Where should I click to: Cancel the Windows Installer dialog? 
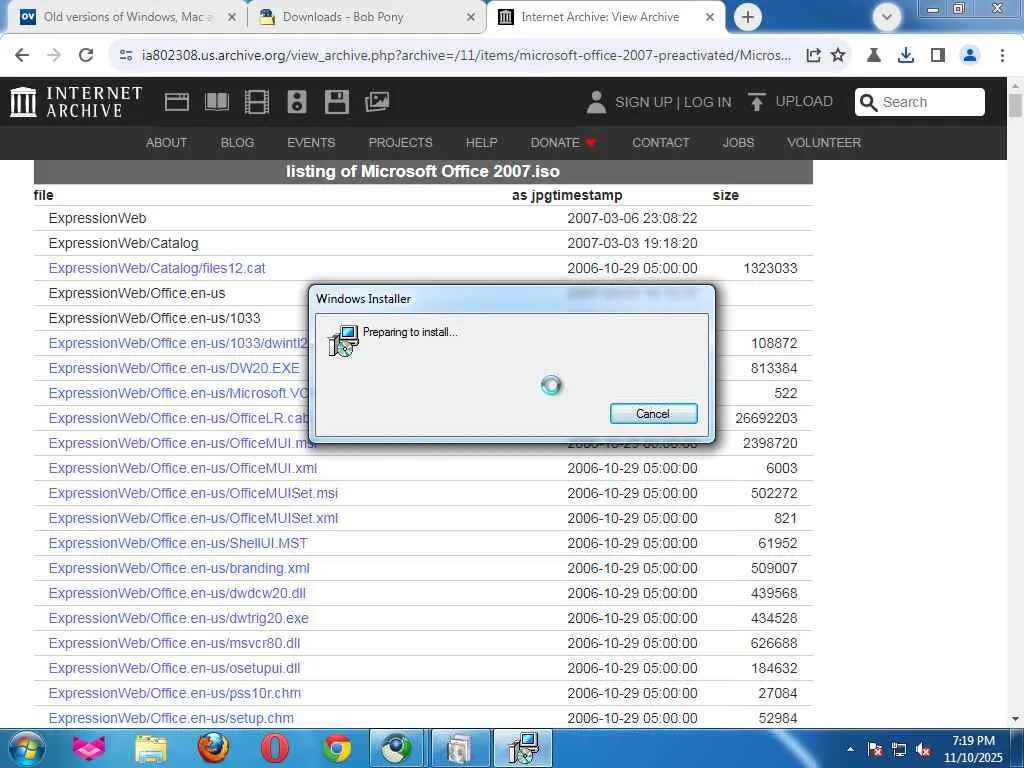[x=654, y=413]
